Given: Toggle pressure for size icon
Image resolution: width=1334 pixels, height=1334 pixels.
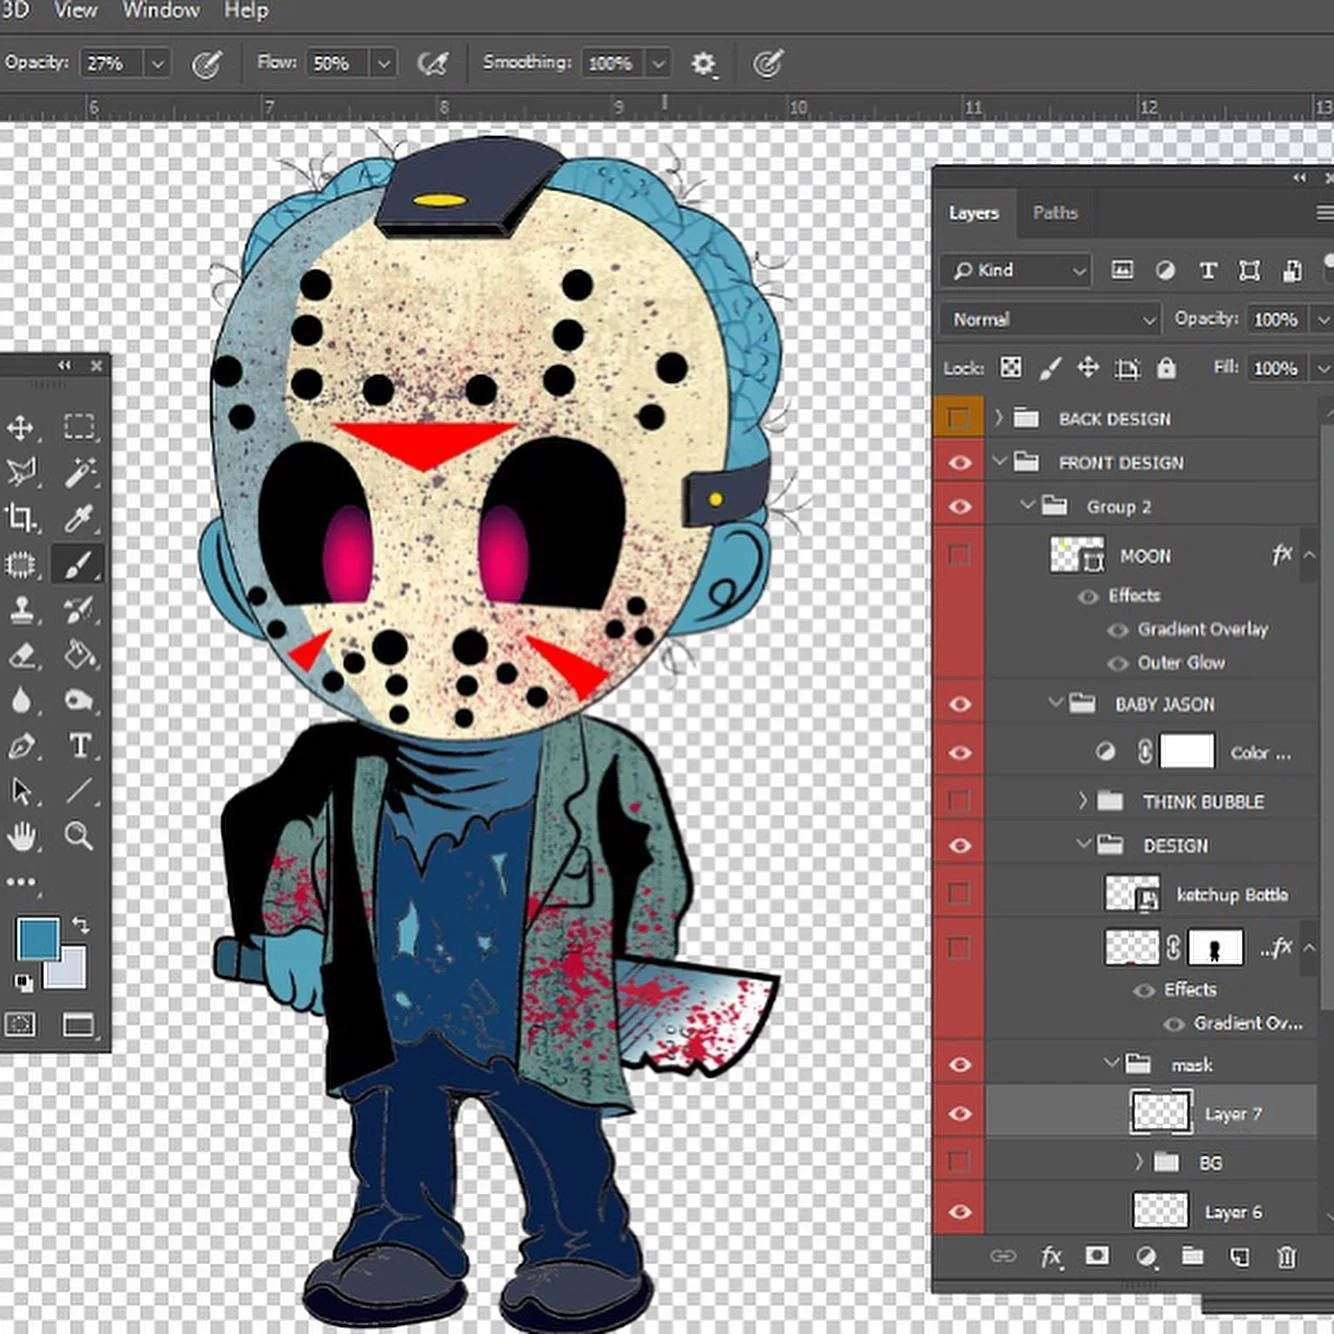Looking at the screenshot, I should click(767, 64).
